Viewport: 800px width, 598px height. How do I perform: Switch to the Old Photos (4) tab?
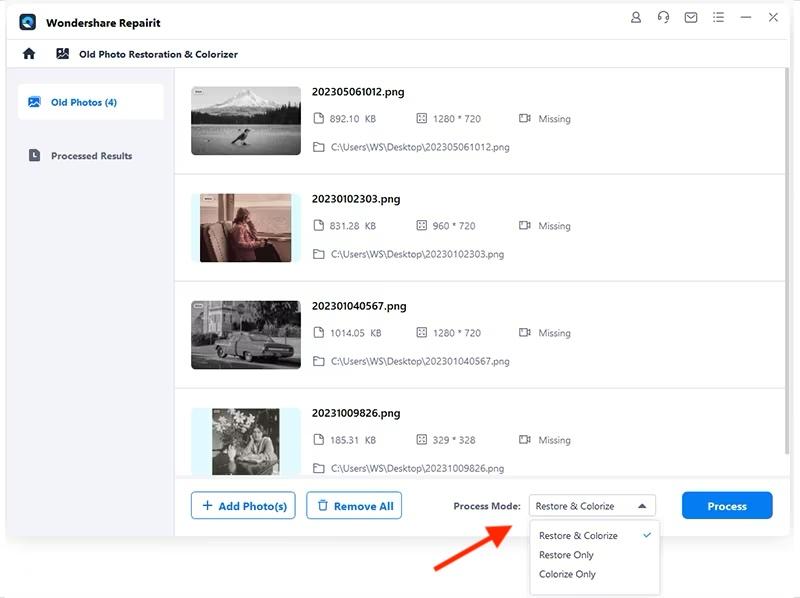coord(90,102)
